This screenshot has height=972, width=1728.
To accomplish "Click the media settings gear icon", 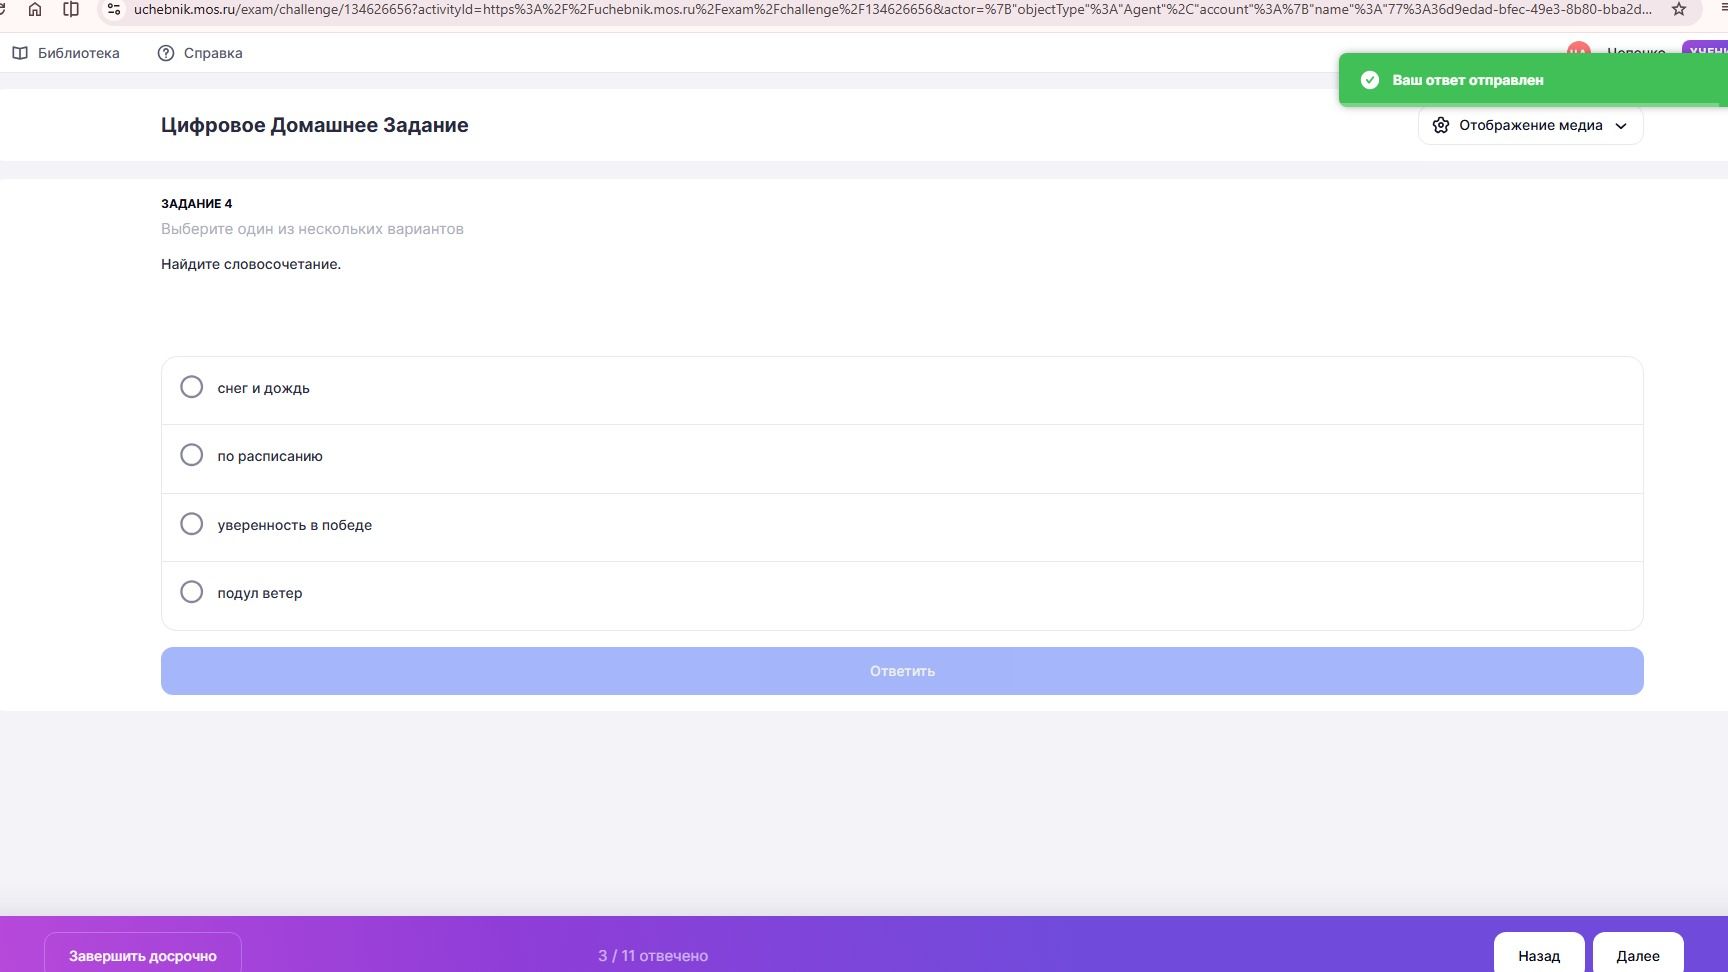I will [1441, 125].
